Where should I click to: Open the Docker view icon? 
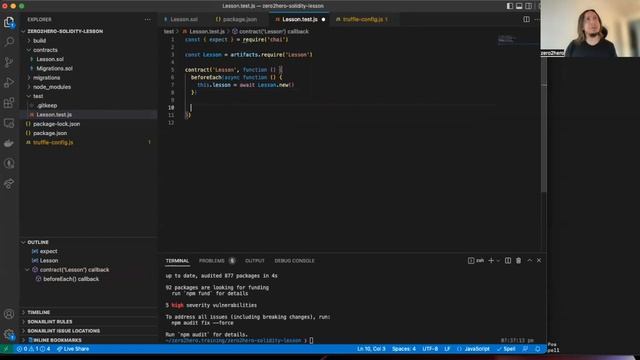point(9,143)
